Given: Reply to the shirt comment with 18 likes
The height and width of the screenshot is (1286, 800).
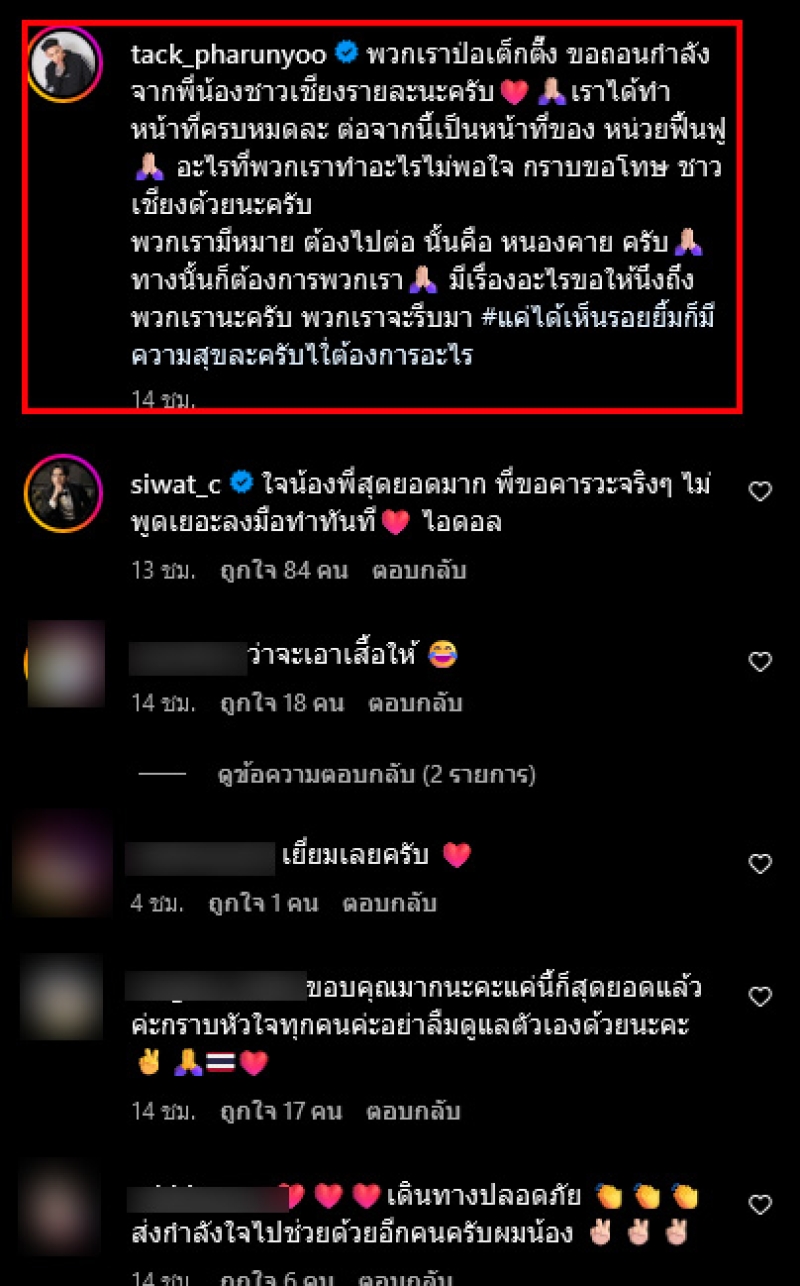Looking at the screenshot, I should (x=415, y=703).
